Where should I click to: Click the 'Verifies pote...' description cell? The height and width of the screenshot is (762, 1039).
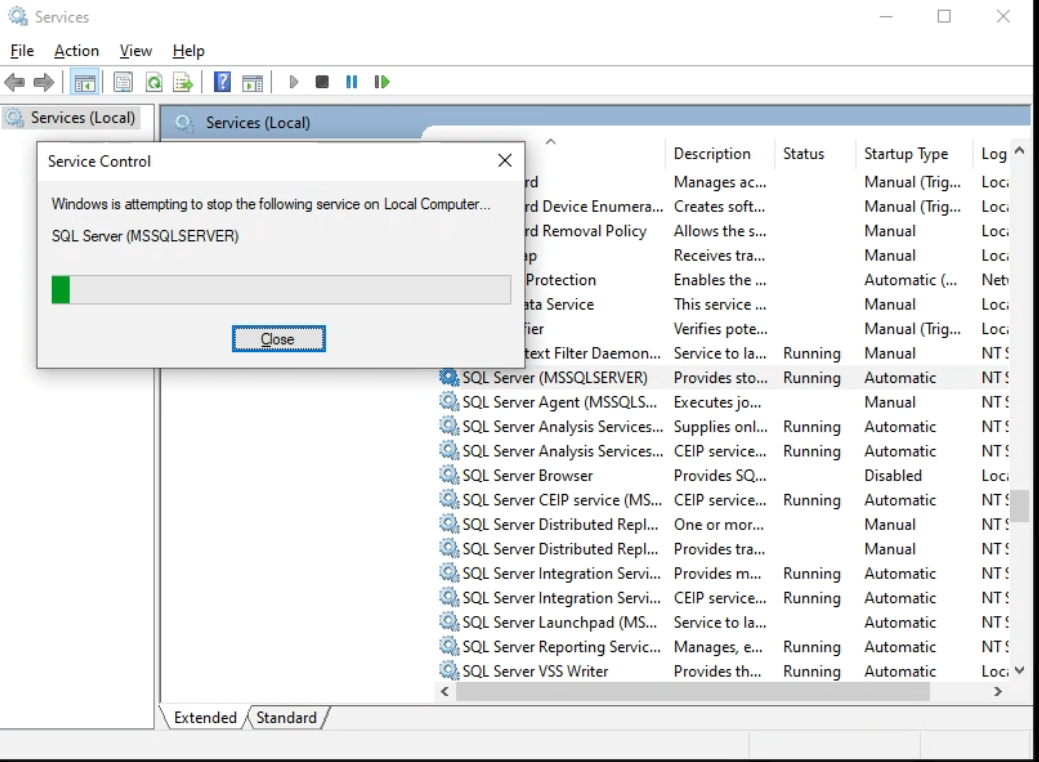[720, 329]
